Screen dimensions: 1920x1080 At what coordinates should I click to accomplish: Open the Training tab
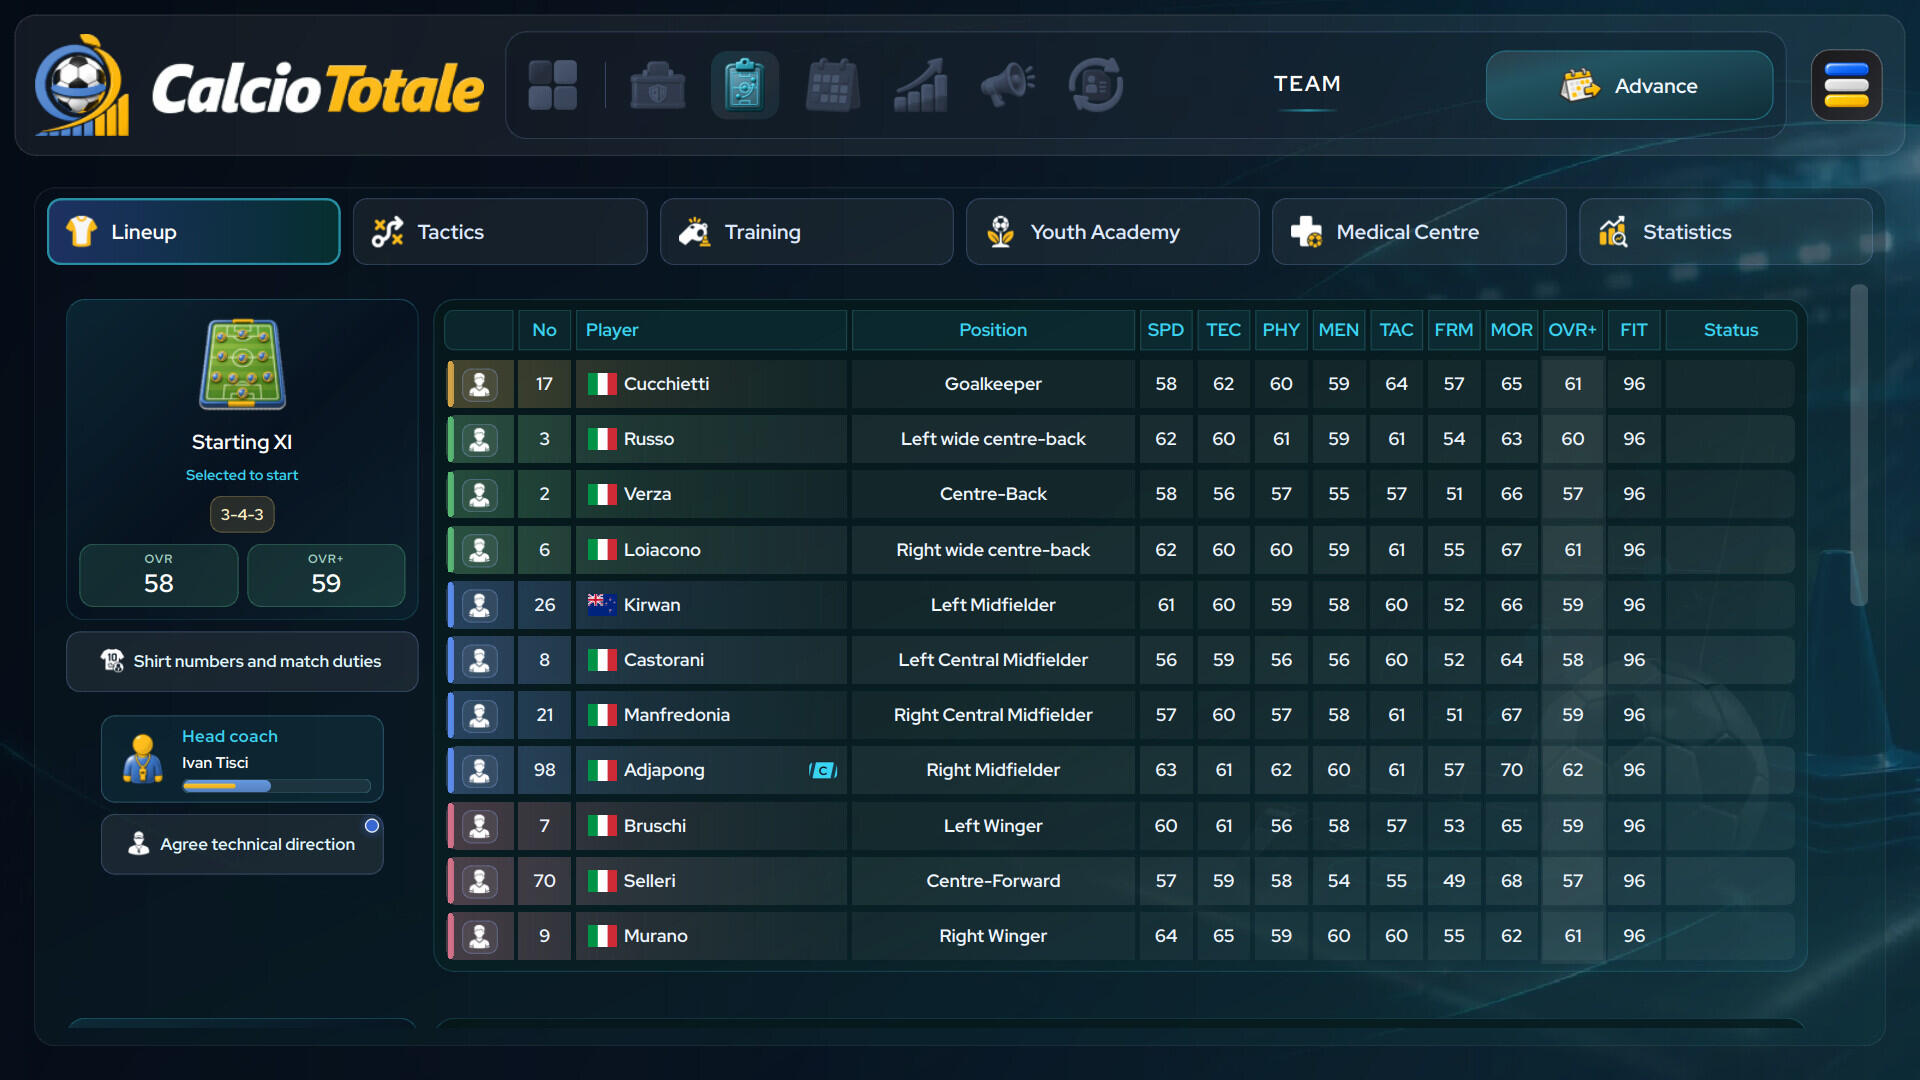[x=807, y=232]
